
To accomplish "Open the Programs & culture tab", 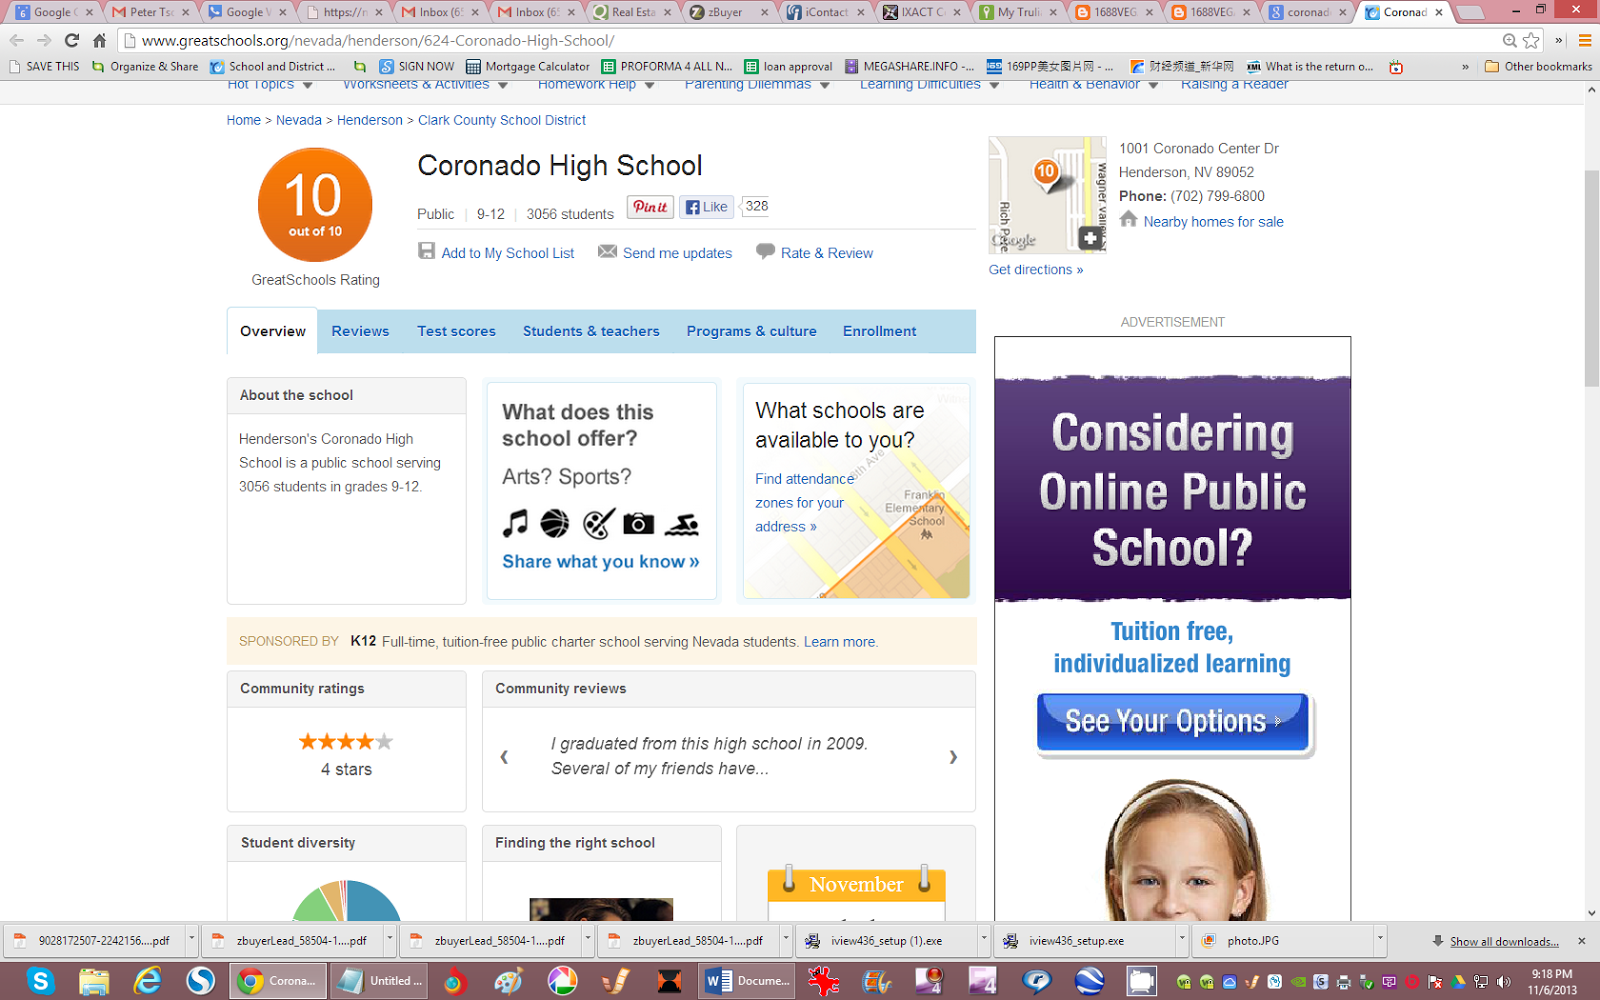I will 751,331.
